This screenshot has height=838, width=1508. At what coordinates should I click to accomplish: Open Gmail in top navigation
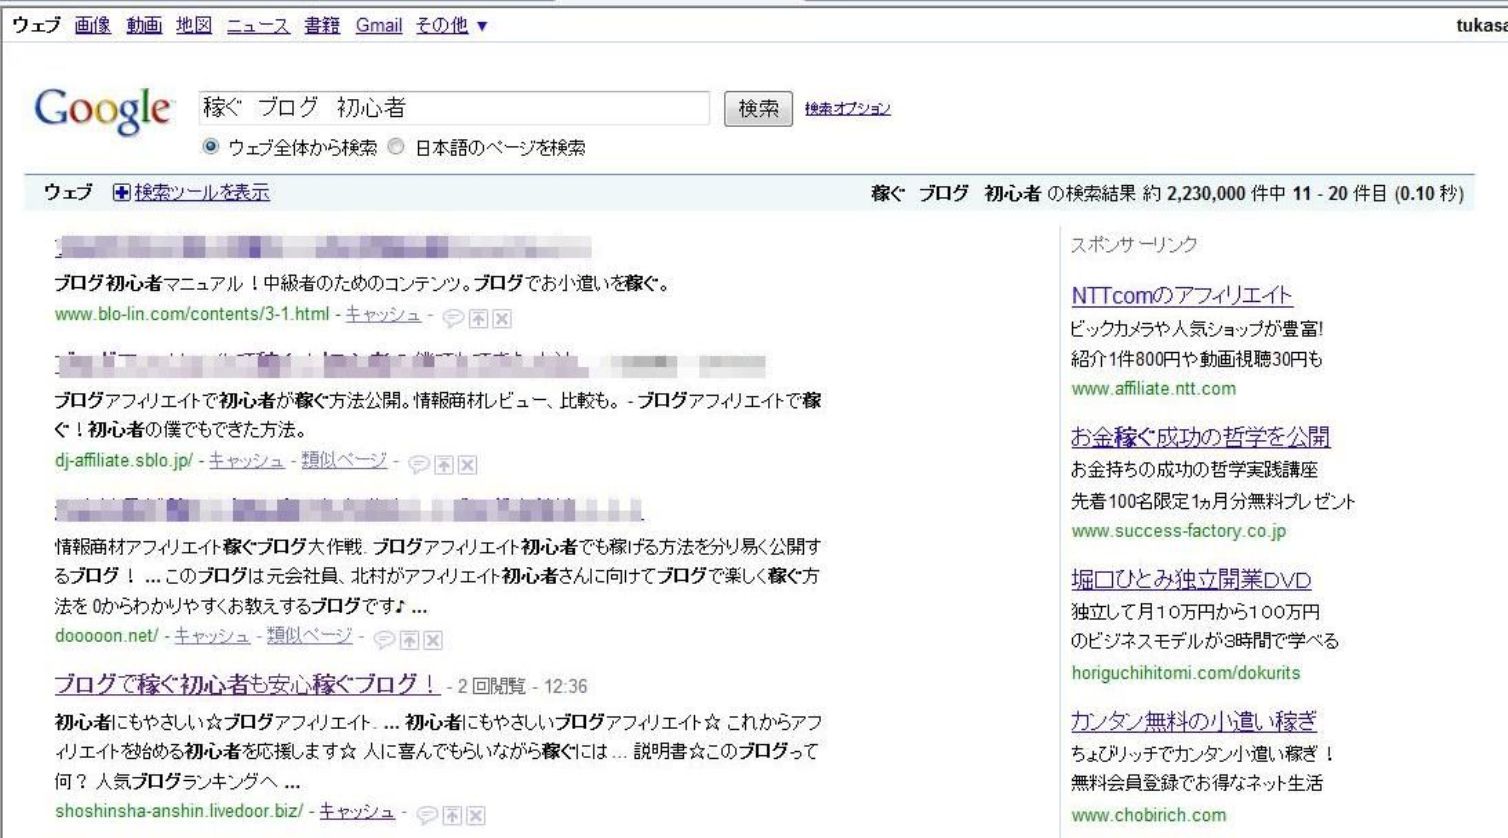pyautogui.click(x=379, y=26)
